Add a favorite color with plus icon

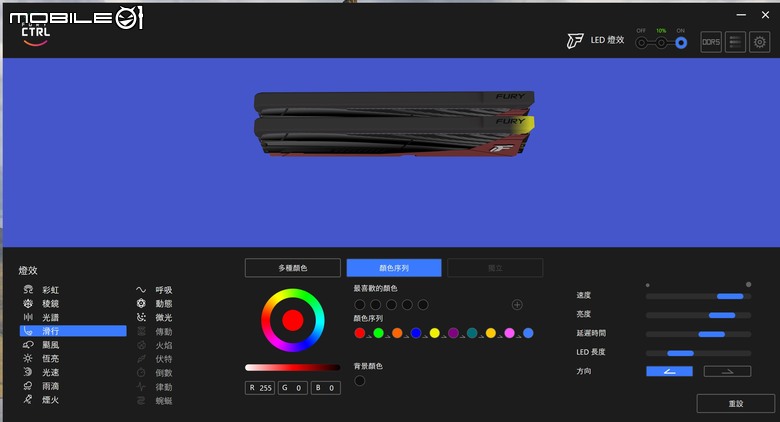pos(517,305)
